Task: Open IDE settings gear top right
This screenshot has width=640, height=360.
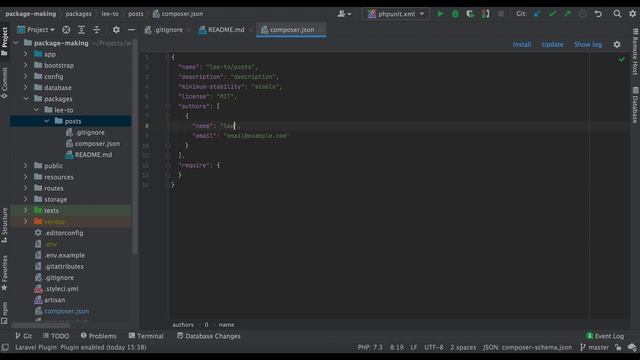Action: coord(632,14)
